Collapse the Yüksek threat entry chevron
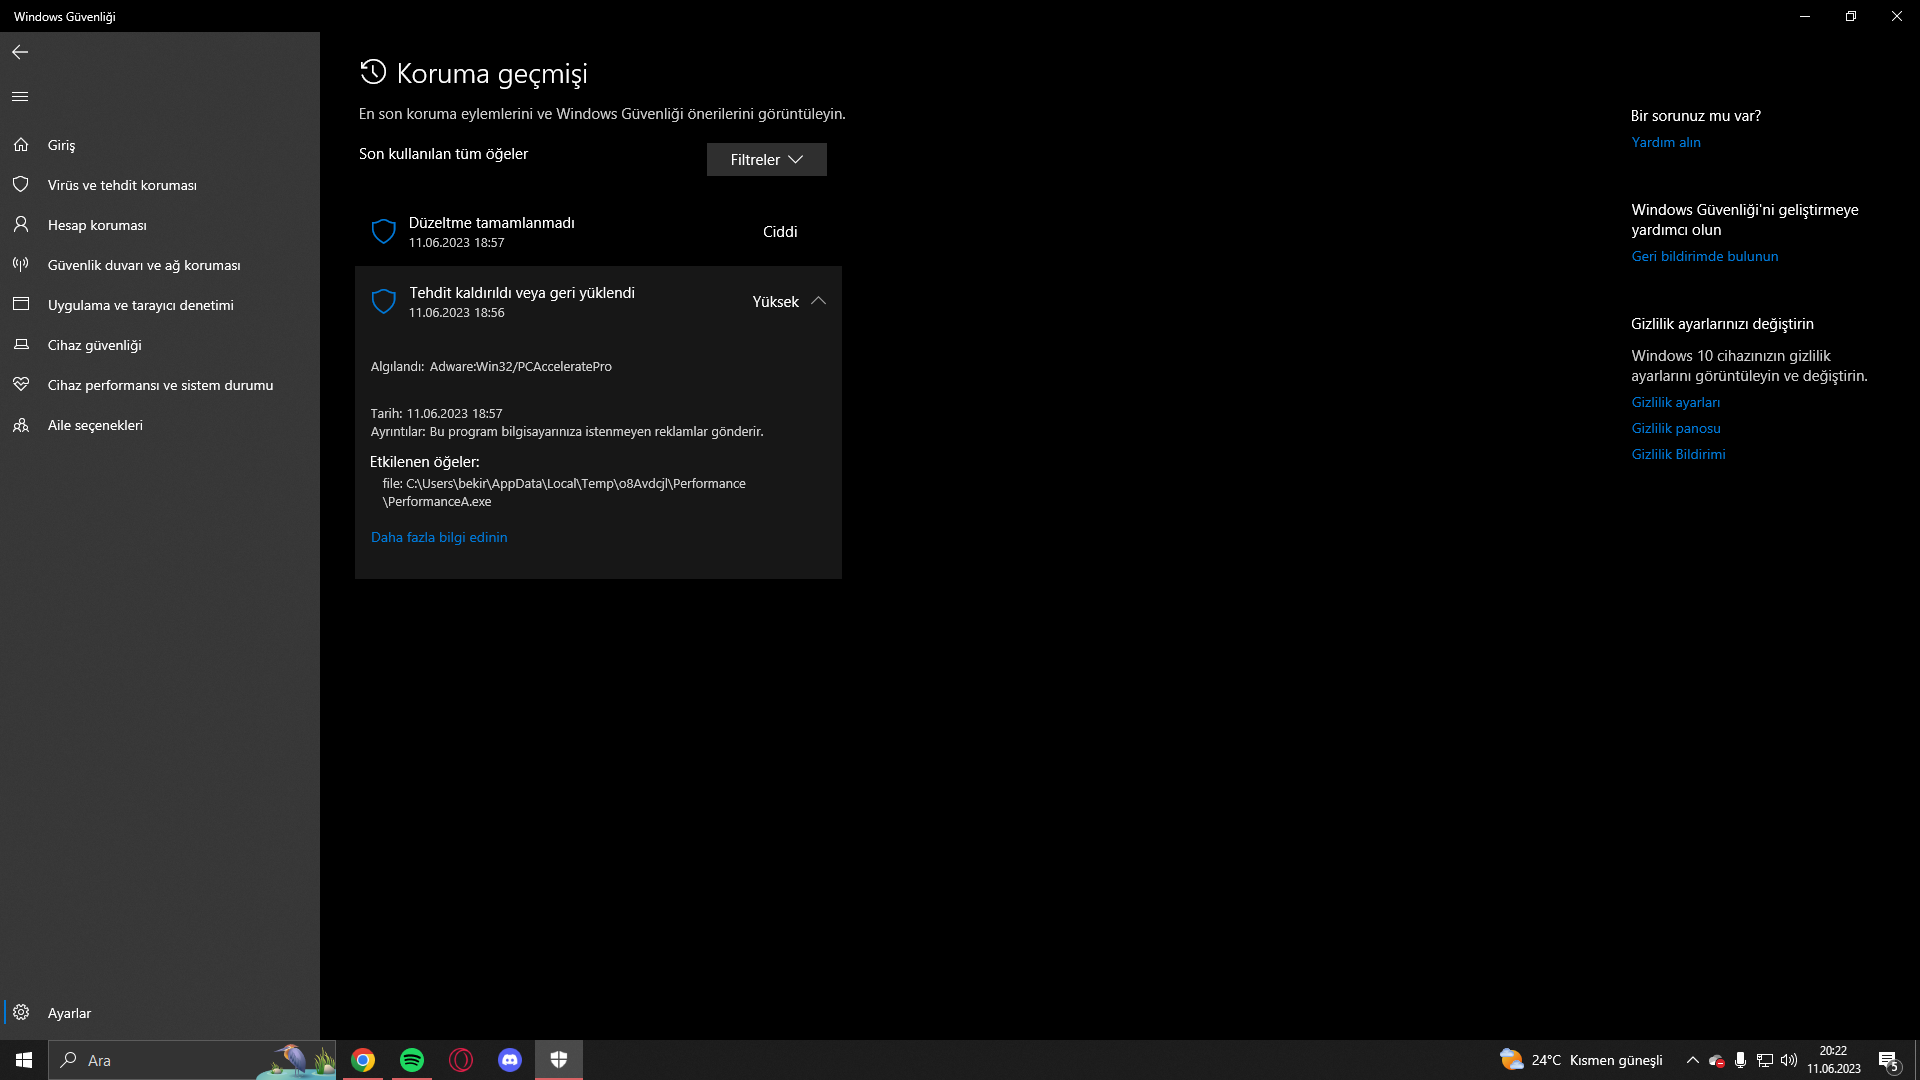This screenshot has height=1080, width=1920. 818,301
